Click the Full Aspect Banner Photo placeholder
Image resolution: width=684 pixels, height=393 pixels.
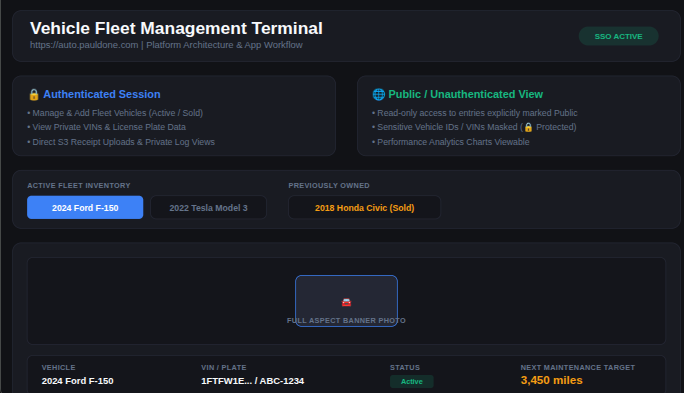[x=346, y=301]
